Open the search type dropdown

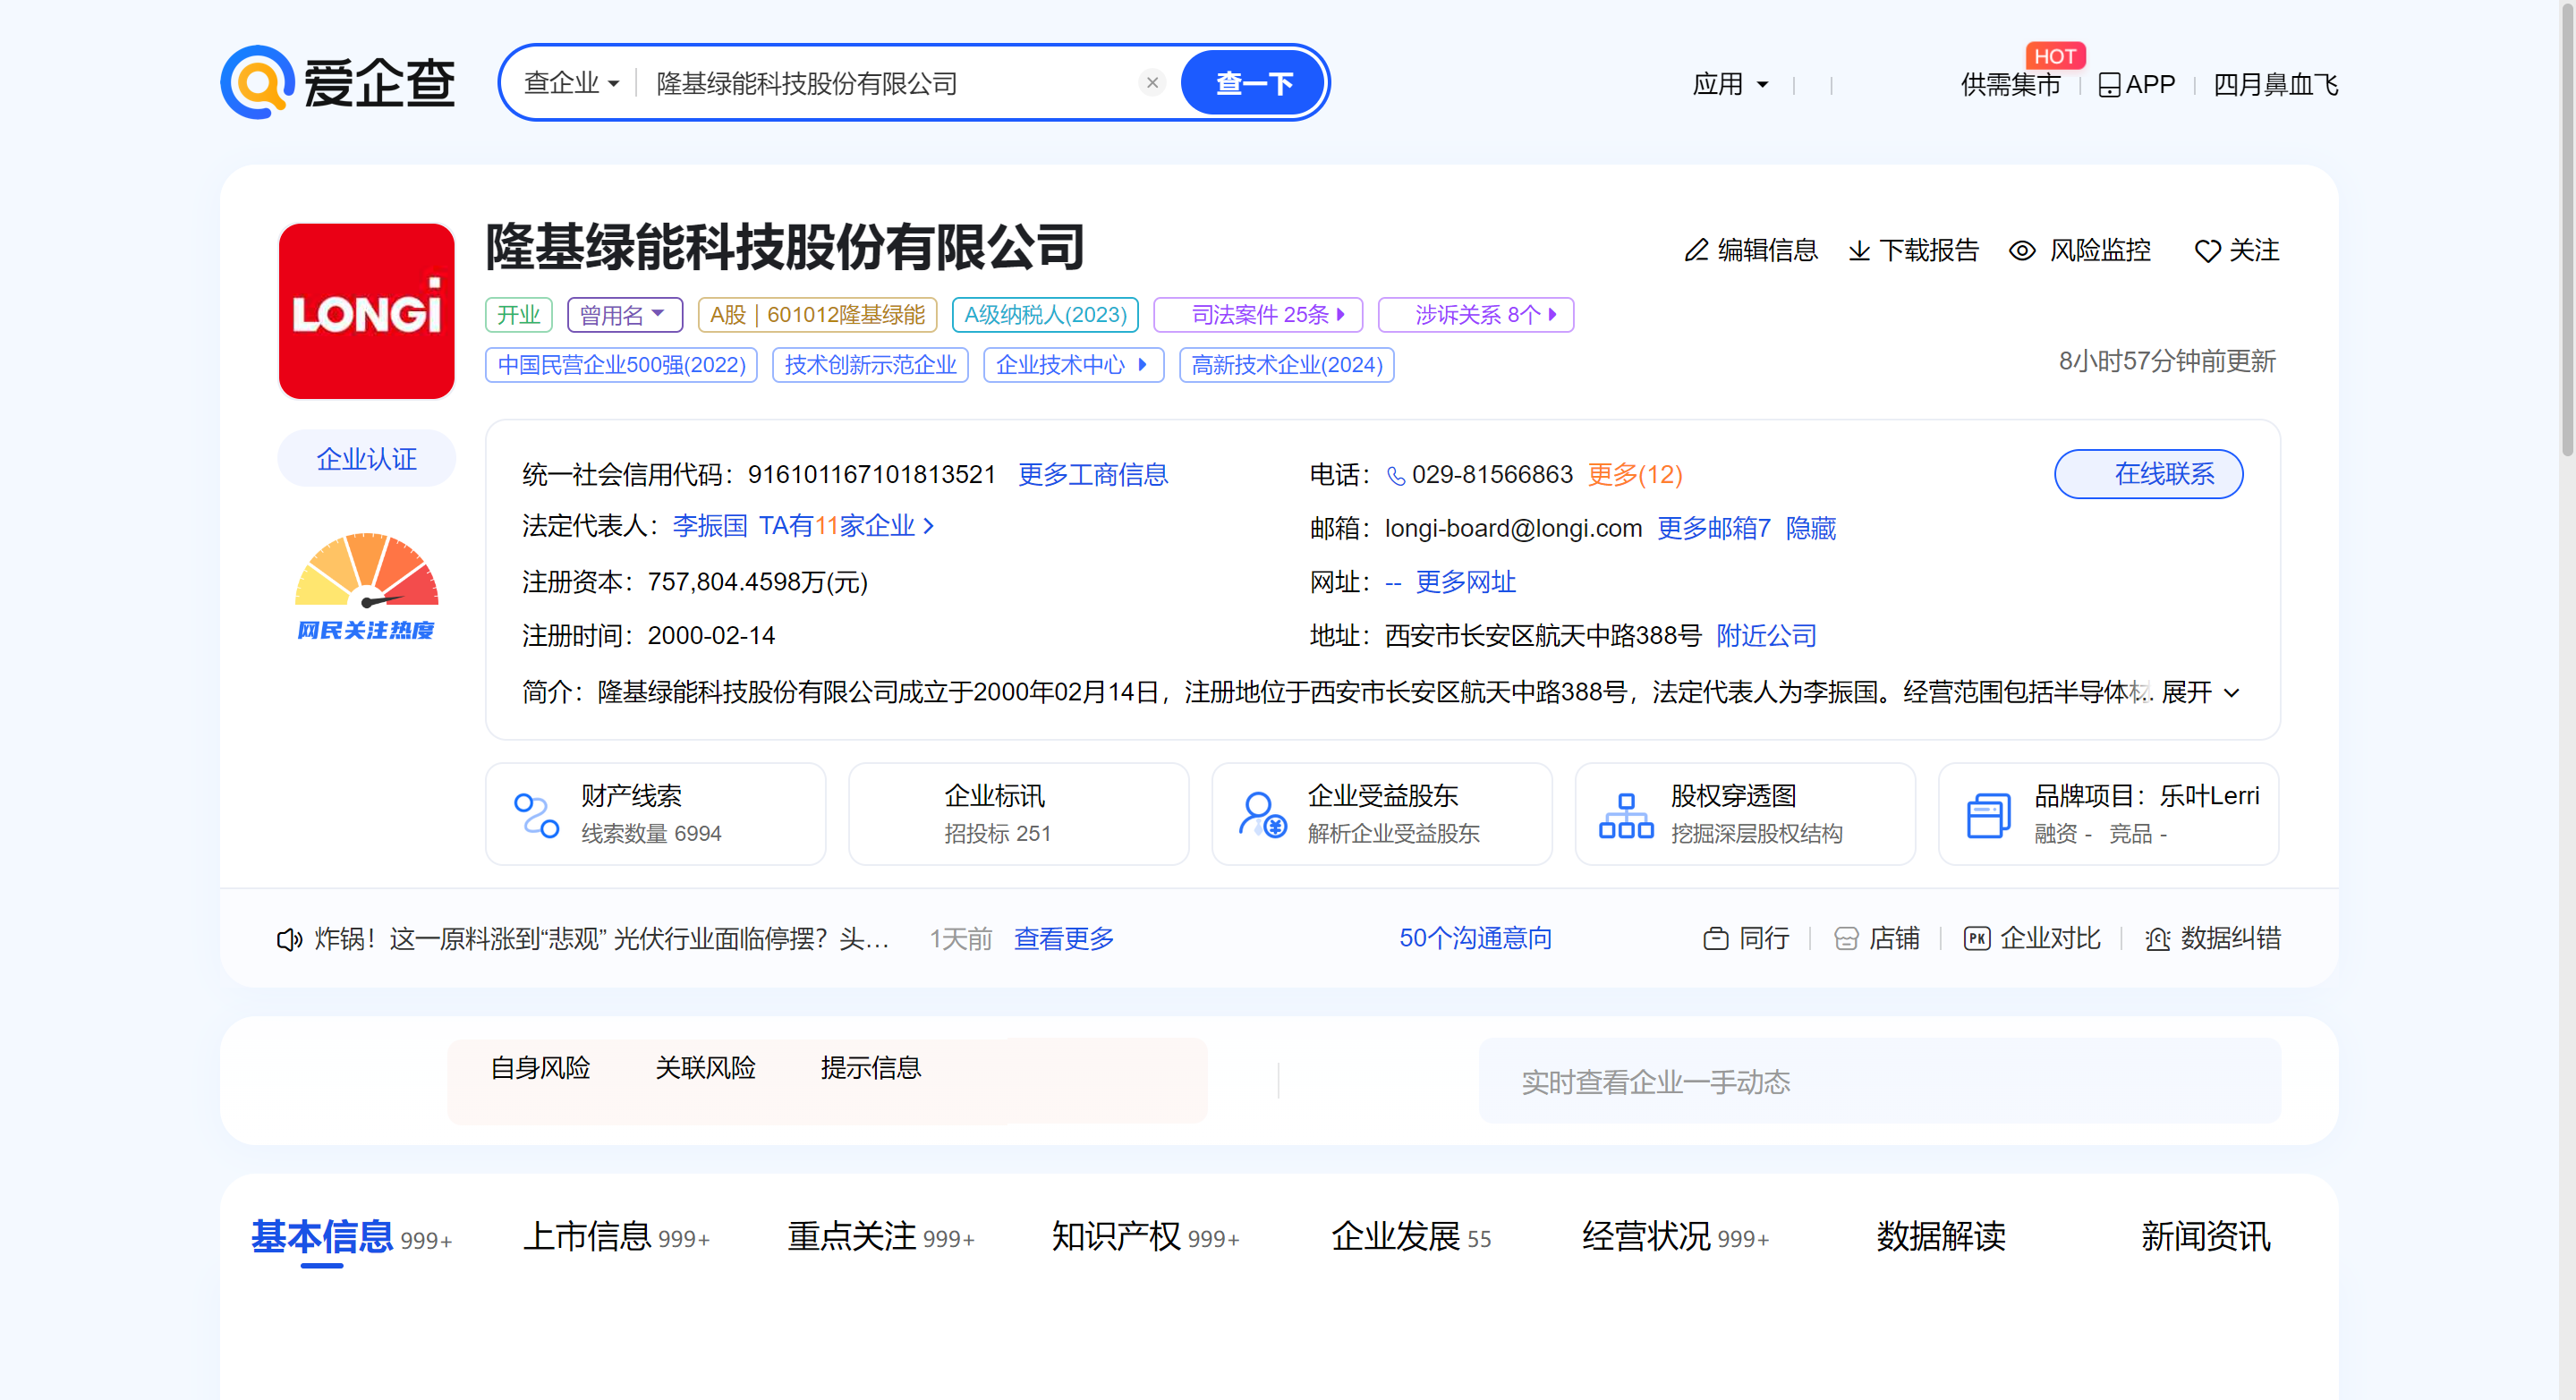[571, 83]
